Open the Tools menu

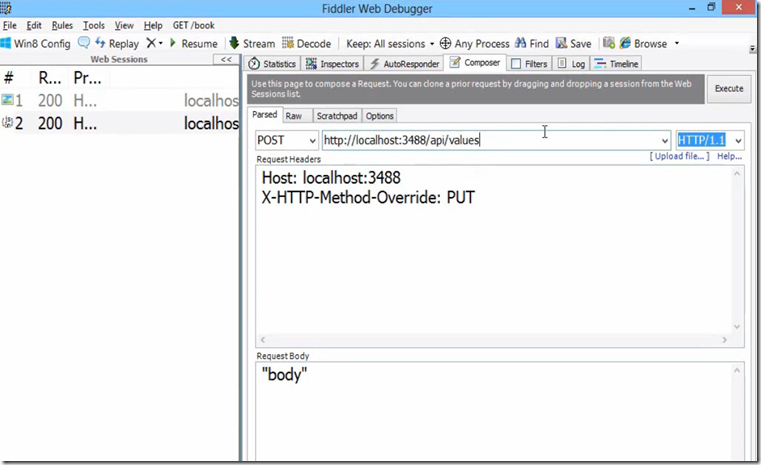94,25
